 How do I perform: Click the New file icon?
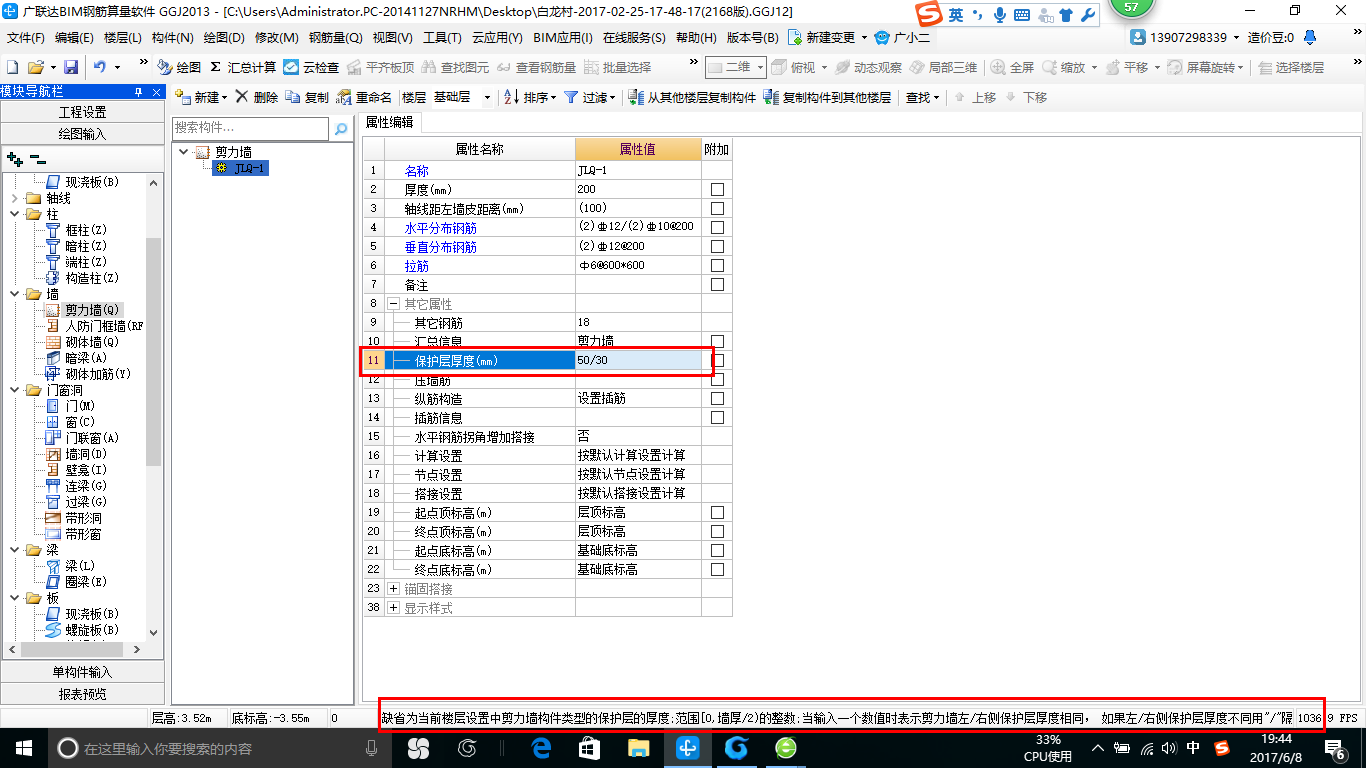[x=13, y=67]
